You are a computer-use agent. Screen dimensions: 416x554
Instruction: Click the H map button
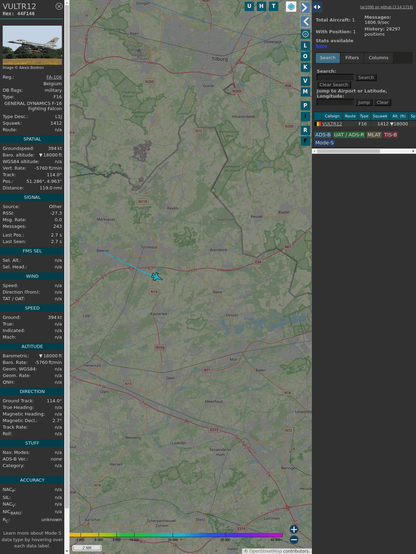[261, 6]
